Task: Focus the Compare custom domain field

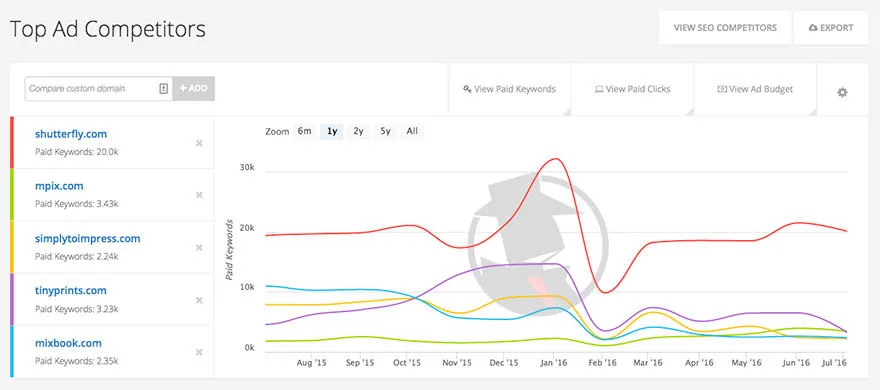Action: tap(99, 89)
